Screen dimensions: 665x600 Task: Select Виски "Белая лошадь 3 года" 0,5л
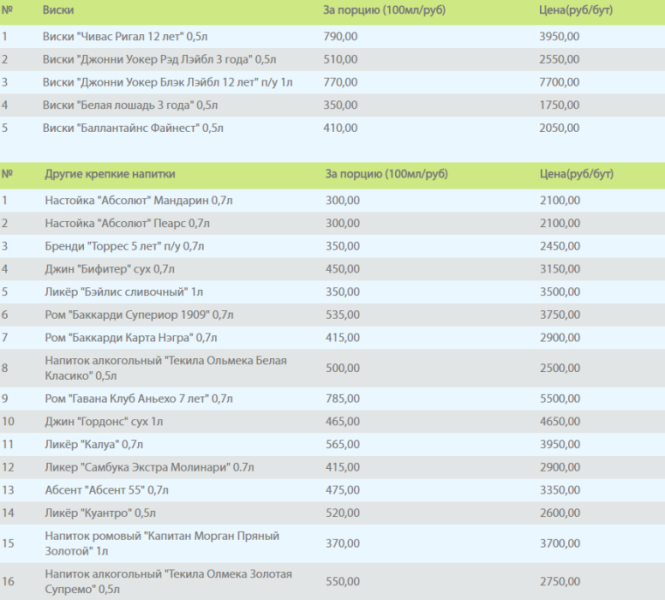(130, 105)
